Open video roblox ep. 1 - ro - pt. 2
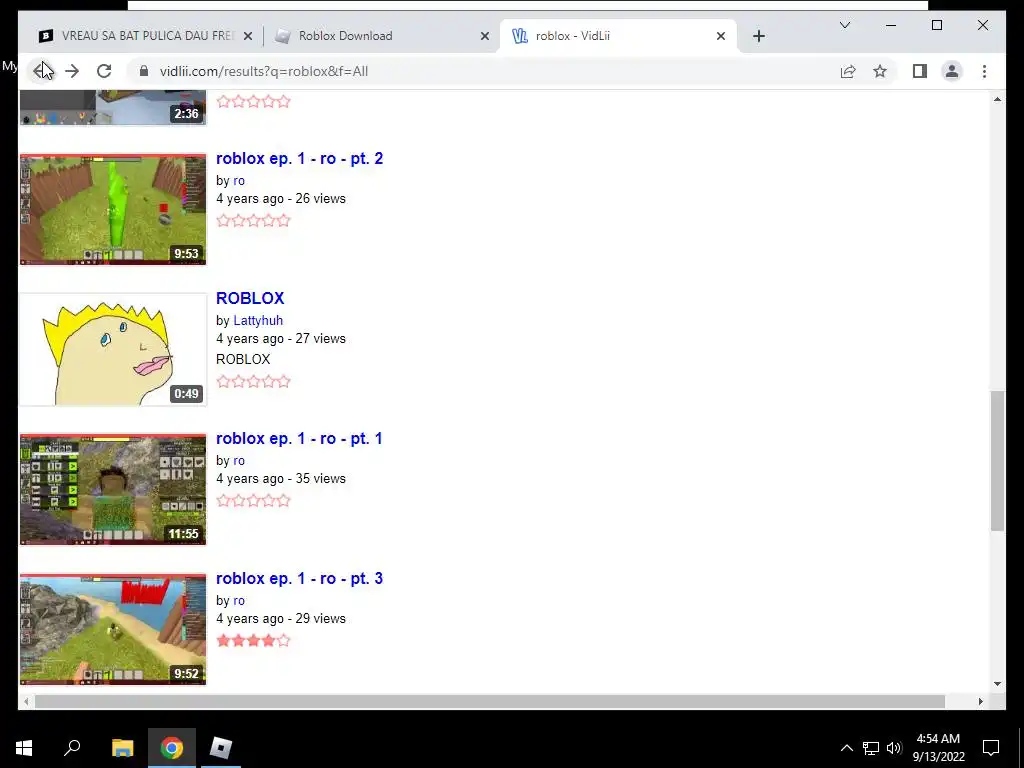This screenshot has width=1024, height=768. 299,159
